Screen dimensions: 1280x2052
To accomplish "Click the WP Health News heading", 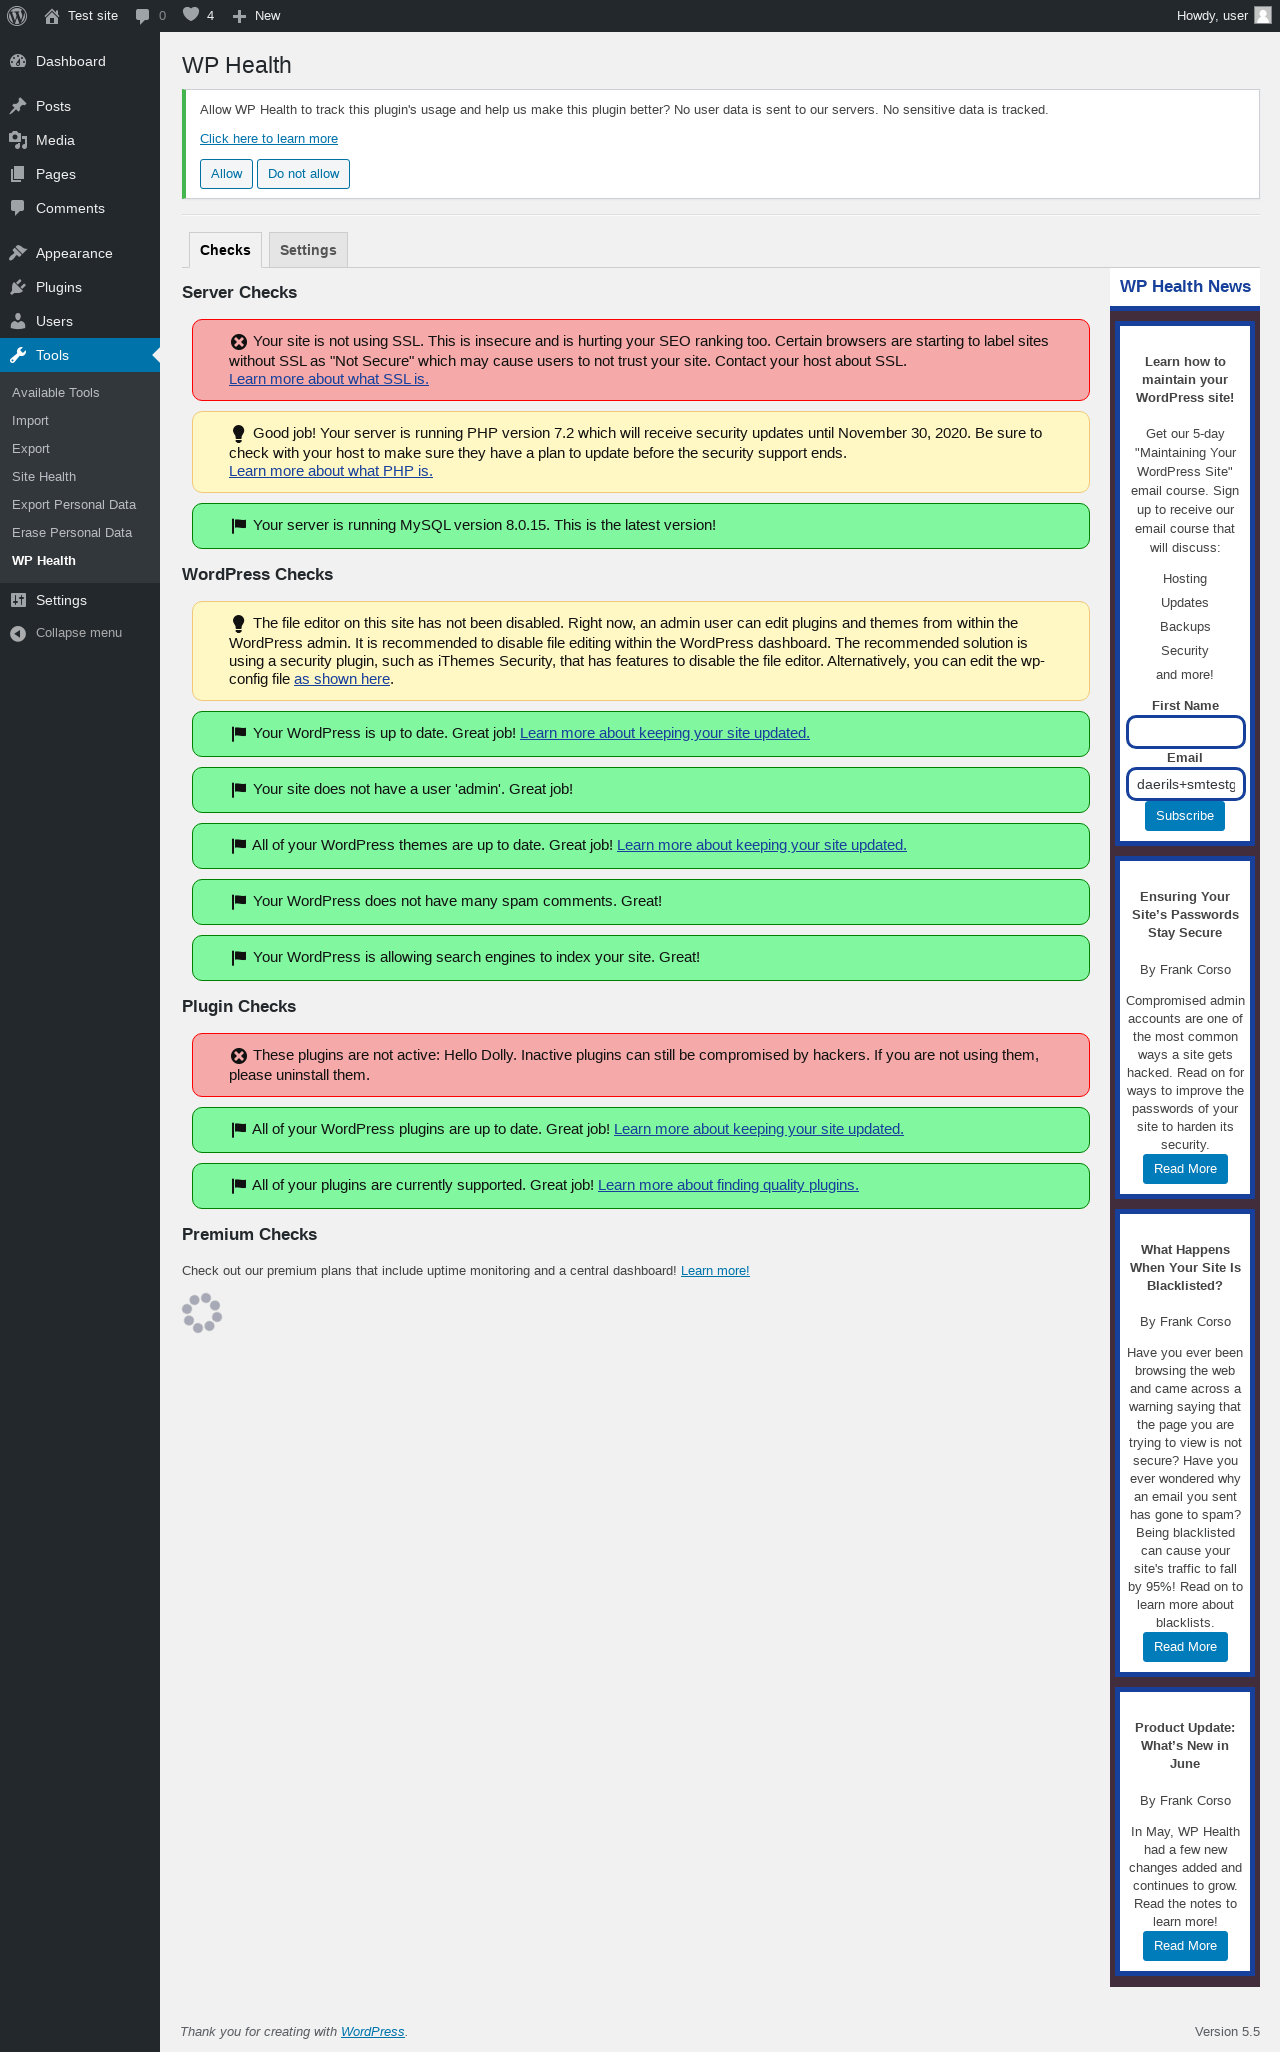I will (x=1185, y=287).
